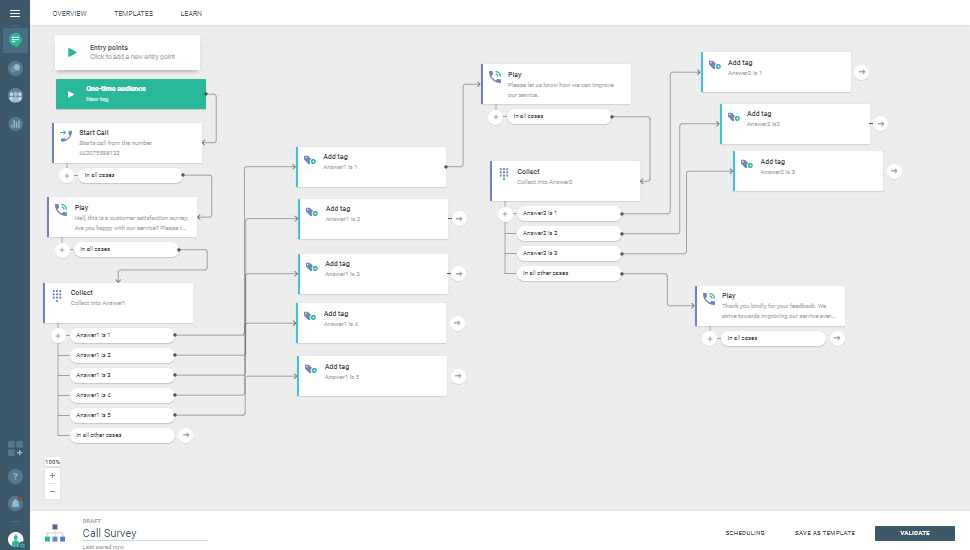970x550 pixels.
Task: Add branch under Start Call block
Action: (66, 175)
